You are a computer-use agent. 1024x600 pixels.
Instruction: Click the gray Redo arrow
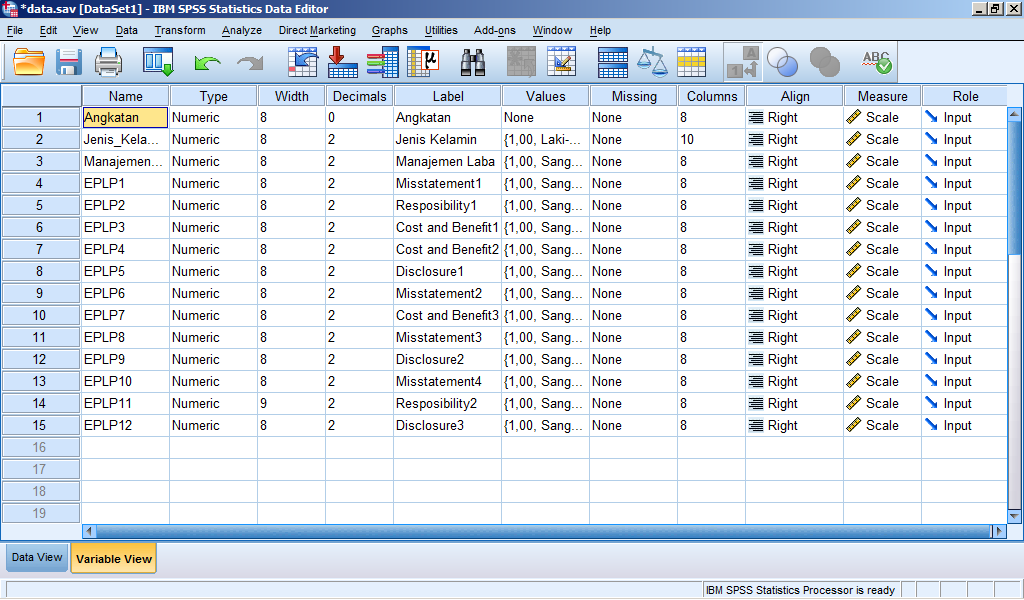250,63
